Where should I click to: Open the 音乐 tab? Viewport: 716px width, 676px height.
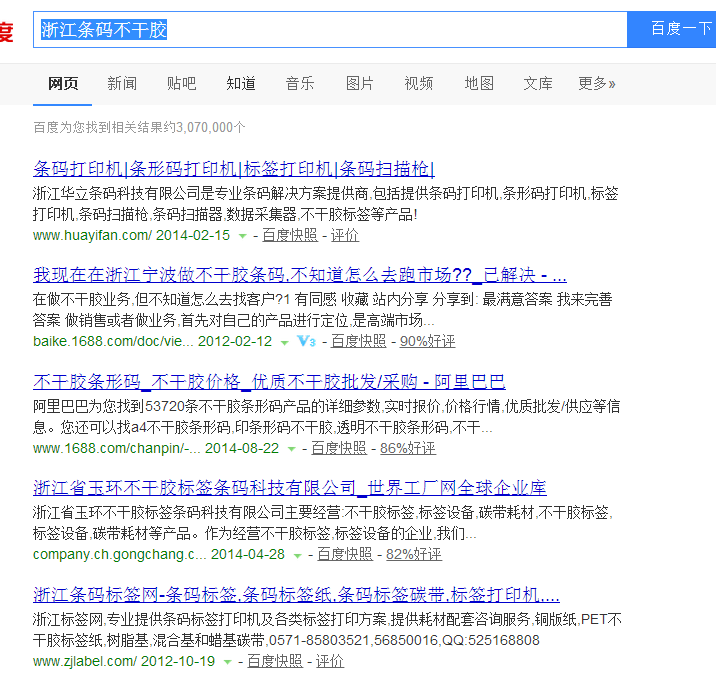(300, 84)
